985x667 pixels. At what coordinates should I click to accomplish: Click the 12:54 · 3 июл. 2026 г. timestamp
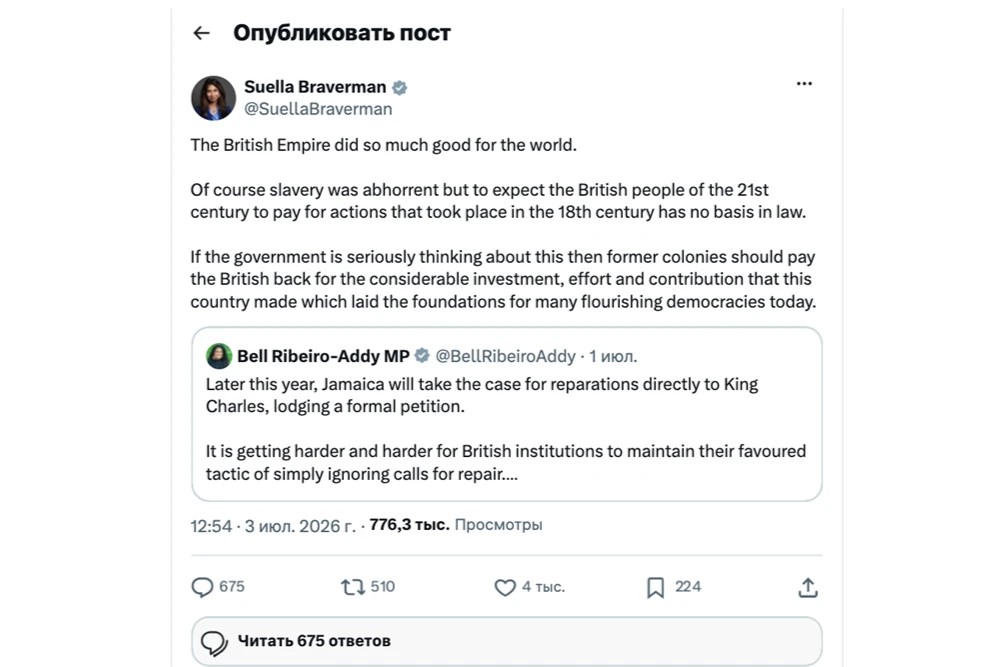click(273, 526)
